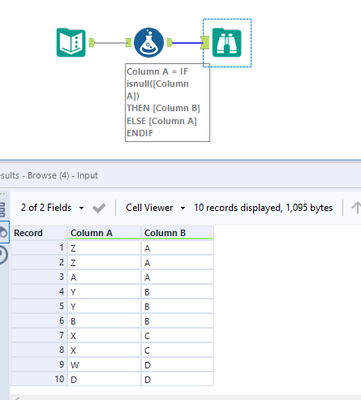Sort by the Column B header
The width and height of the screenshot is (361, 400).
(x=177, y=233)
